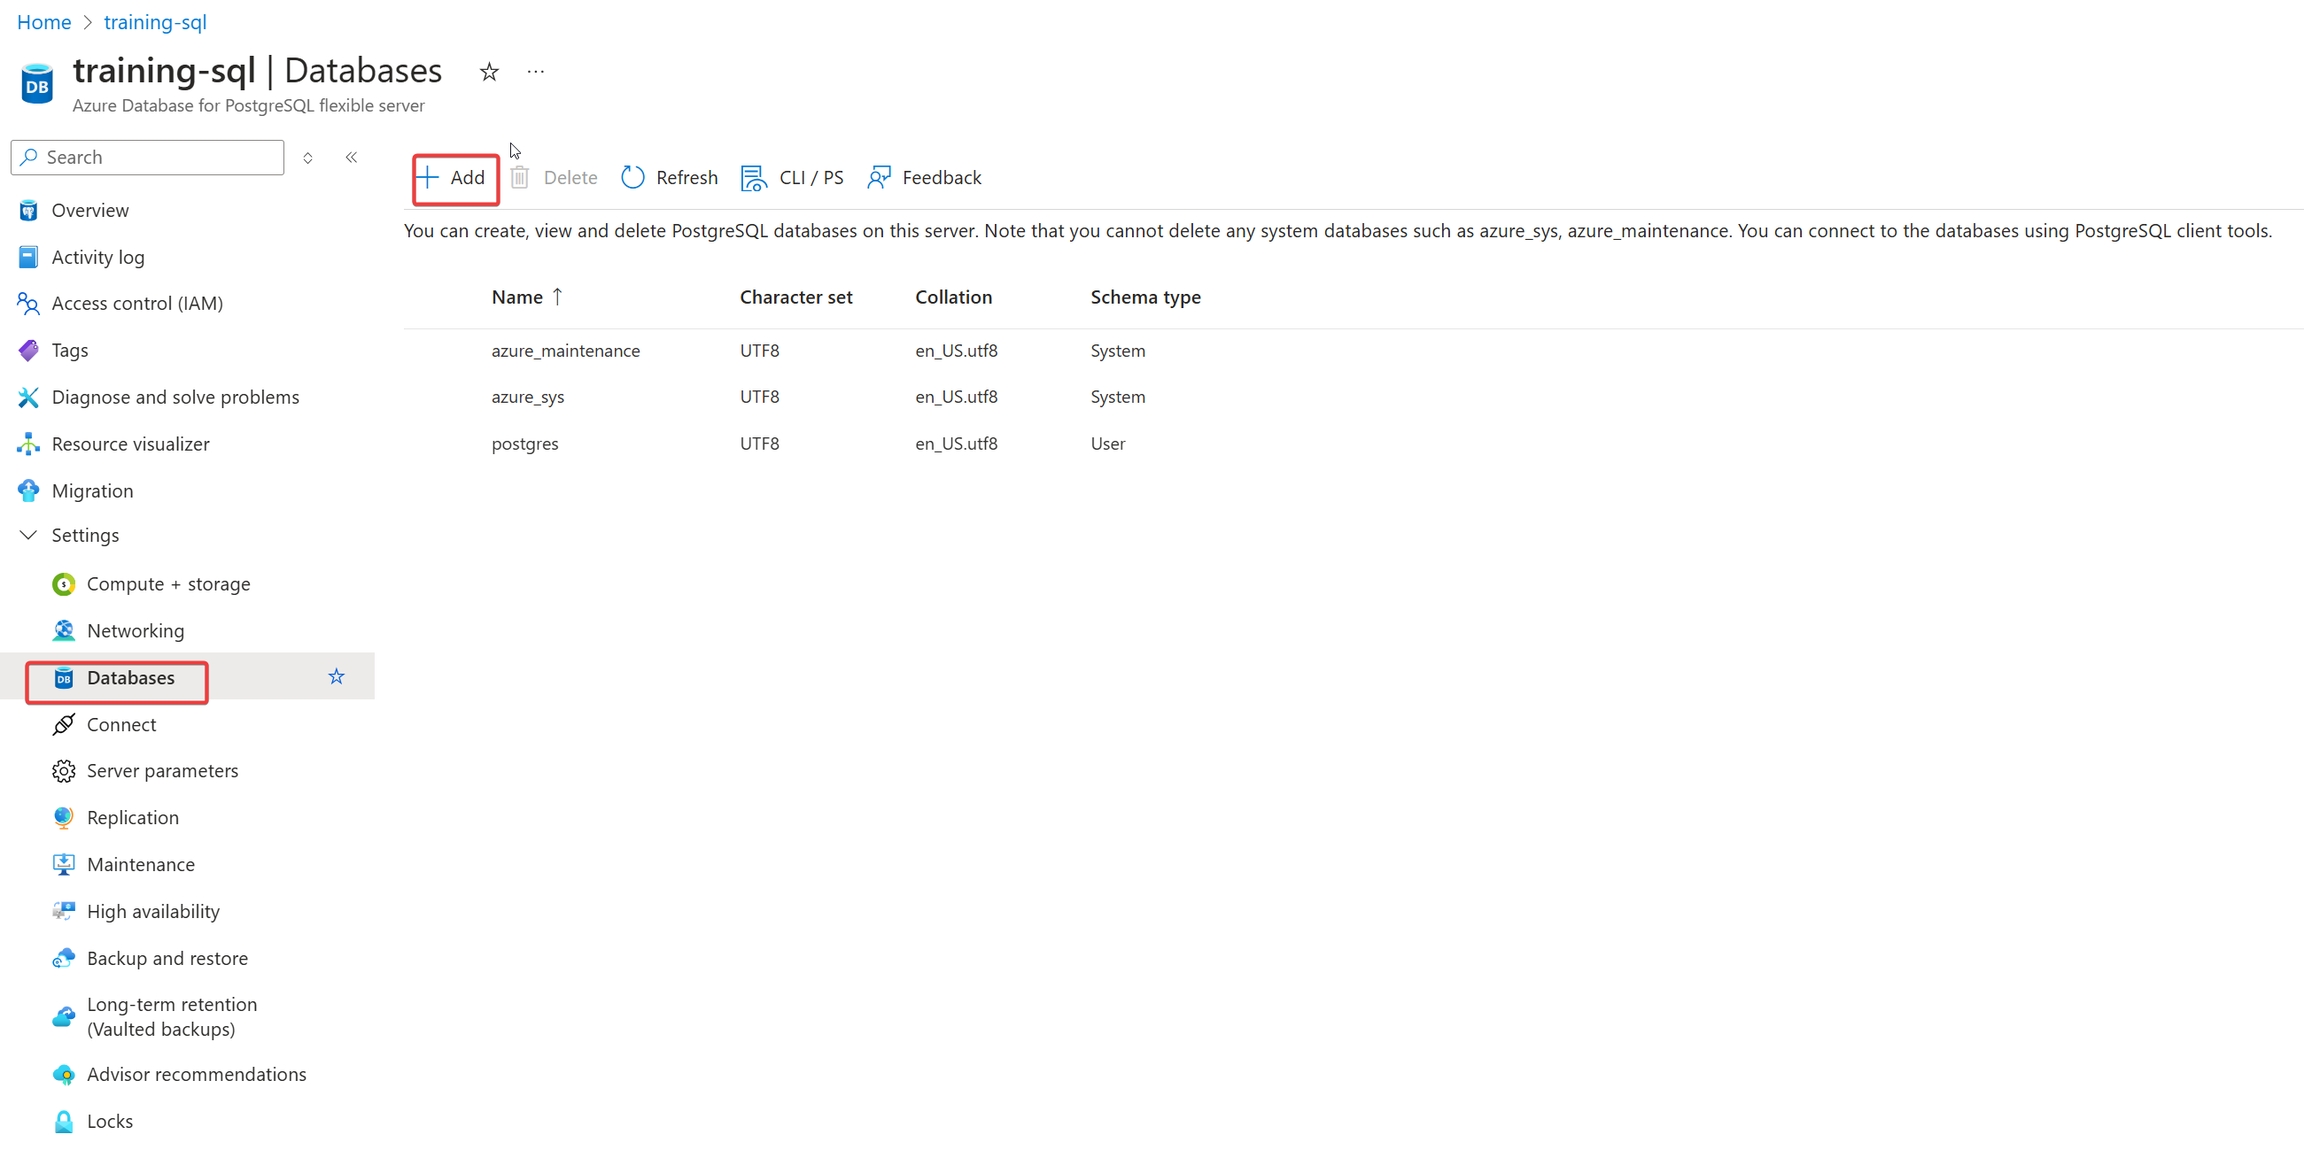Viewport: 2304px width, 1150px height.
Task: Open the Networking settings page
Action: pyautogui.click(x=135, y=631)
